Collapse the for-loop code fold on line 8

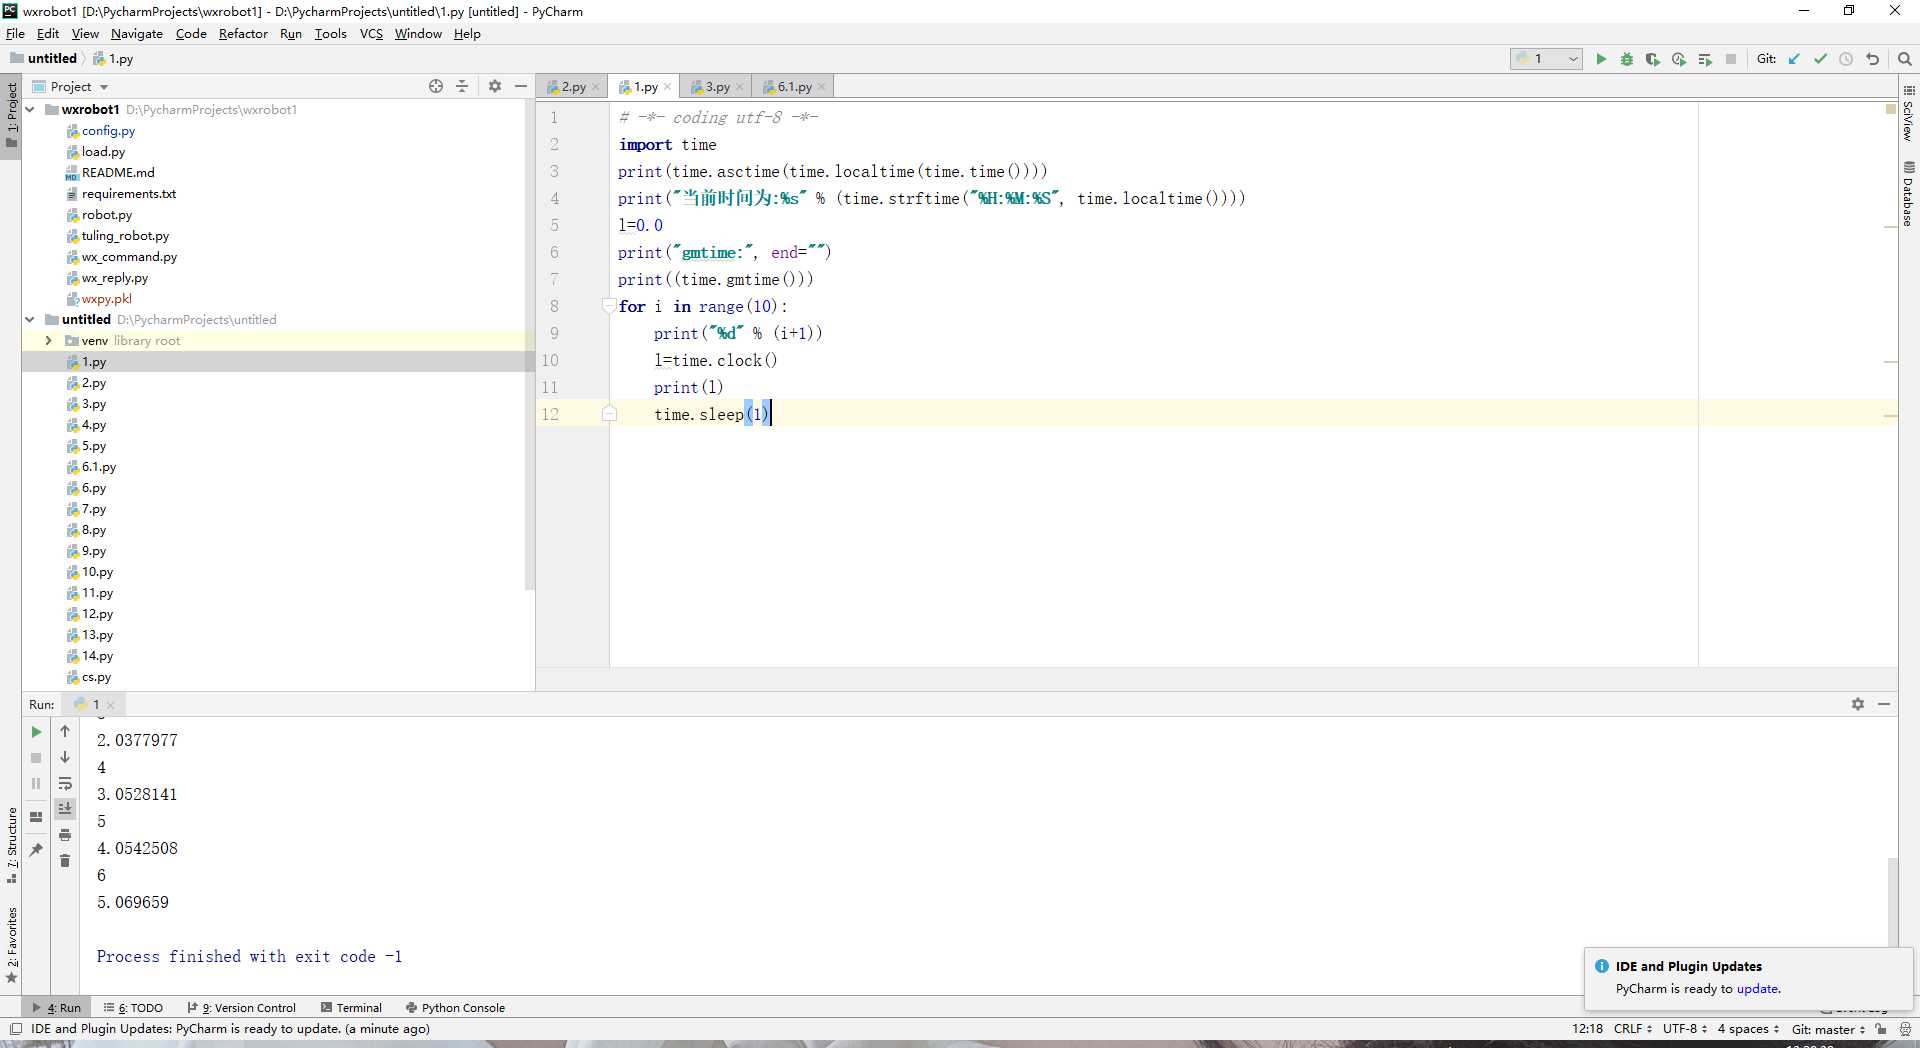(609, 306)
